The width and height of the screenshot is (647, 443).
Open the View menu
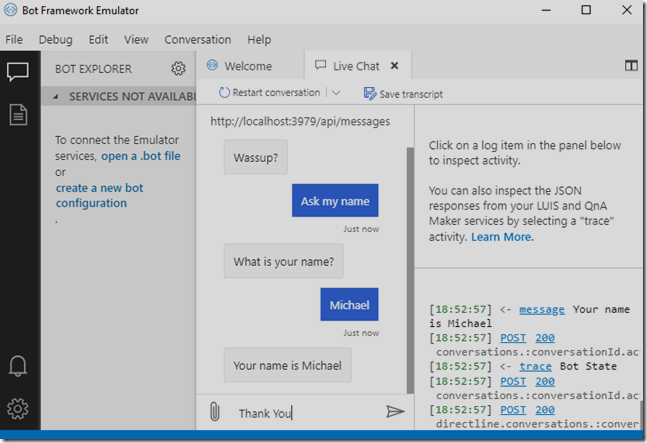point(136,40)
